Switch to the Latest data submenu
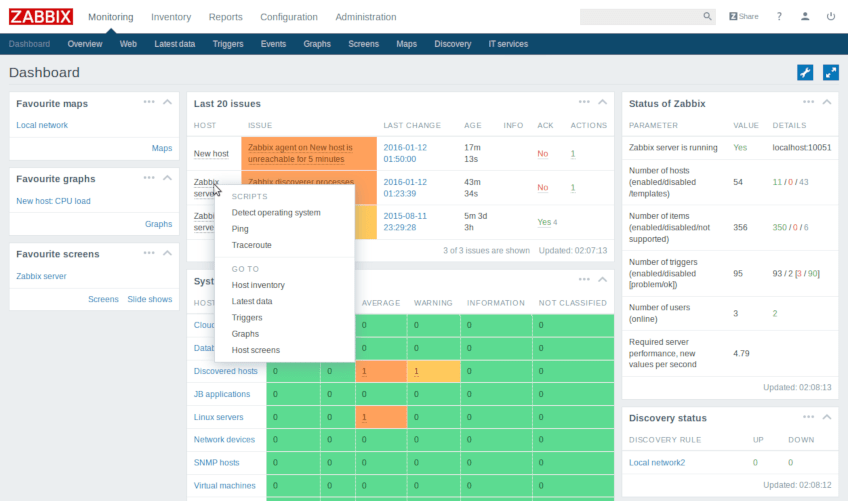 coord(175,44)
